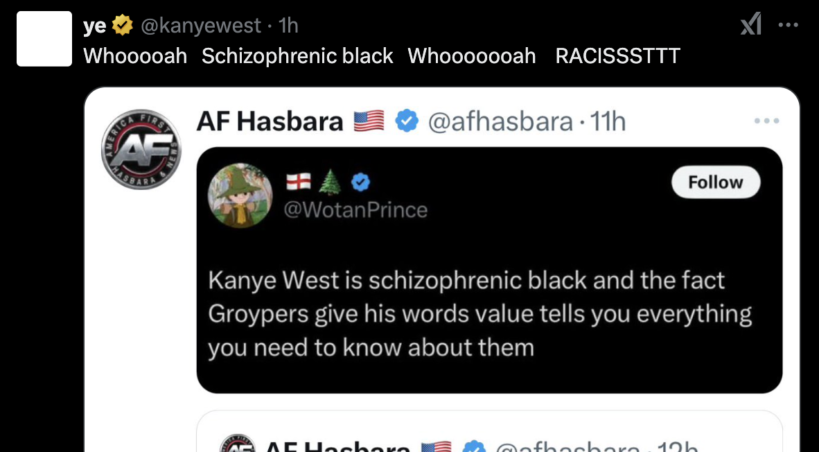
Task: Click ye's gold verified badge
Action: coord(123,25)
